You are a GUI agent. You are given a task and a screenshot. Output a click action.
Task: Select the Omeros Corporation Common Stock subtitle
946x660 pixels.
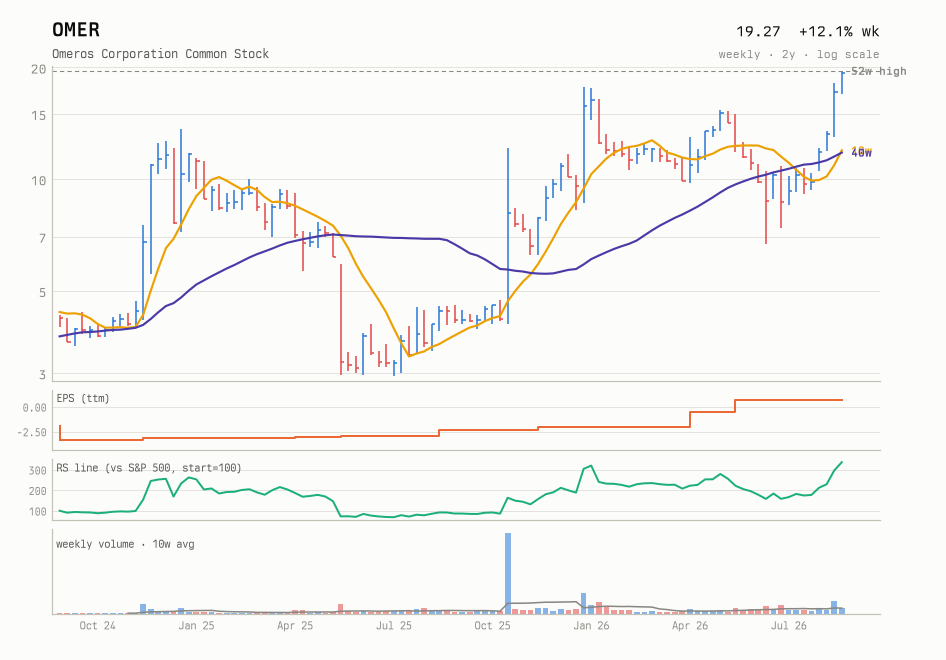(160, 54)
